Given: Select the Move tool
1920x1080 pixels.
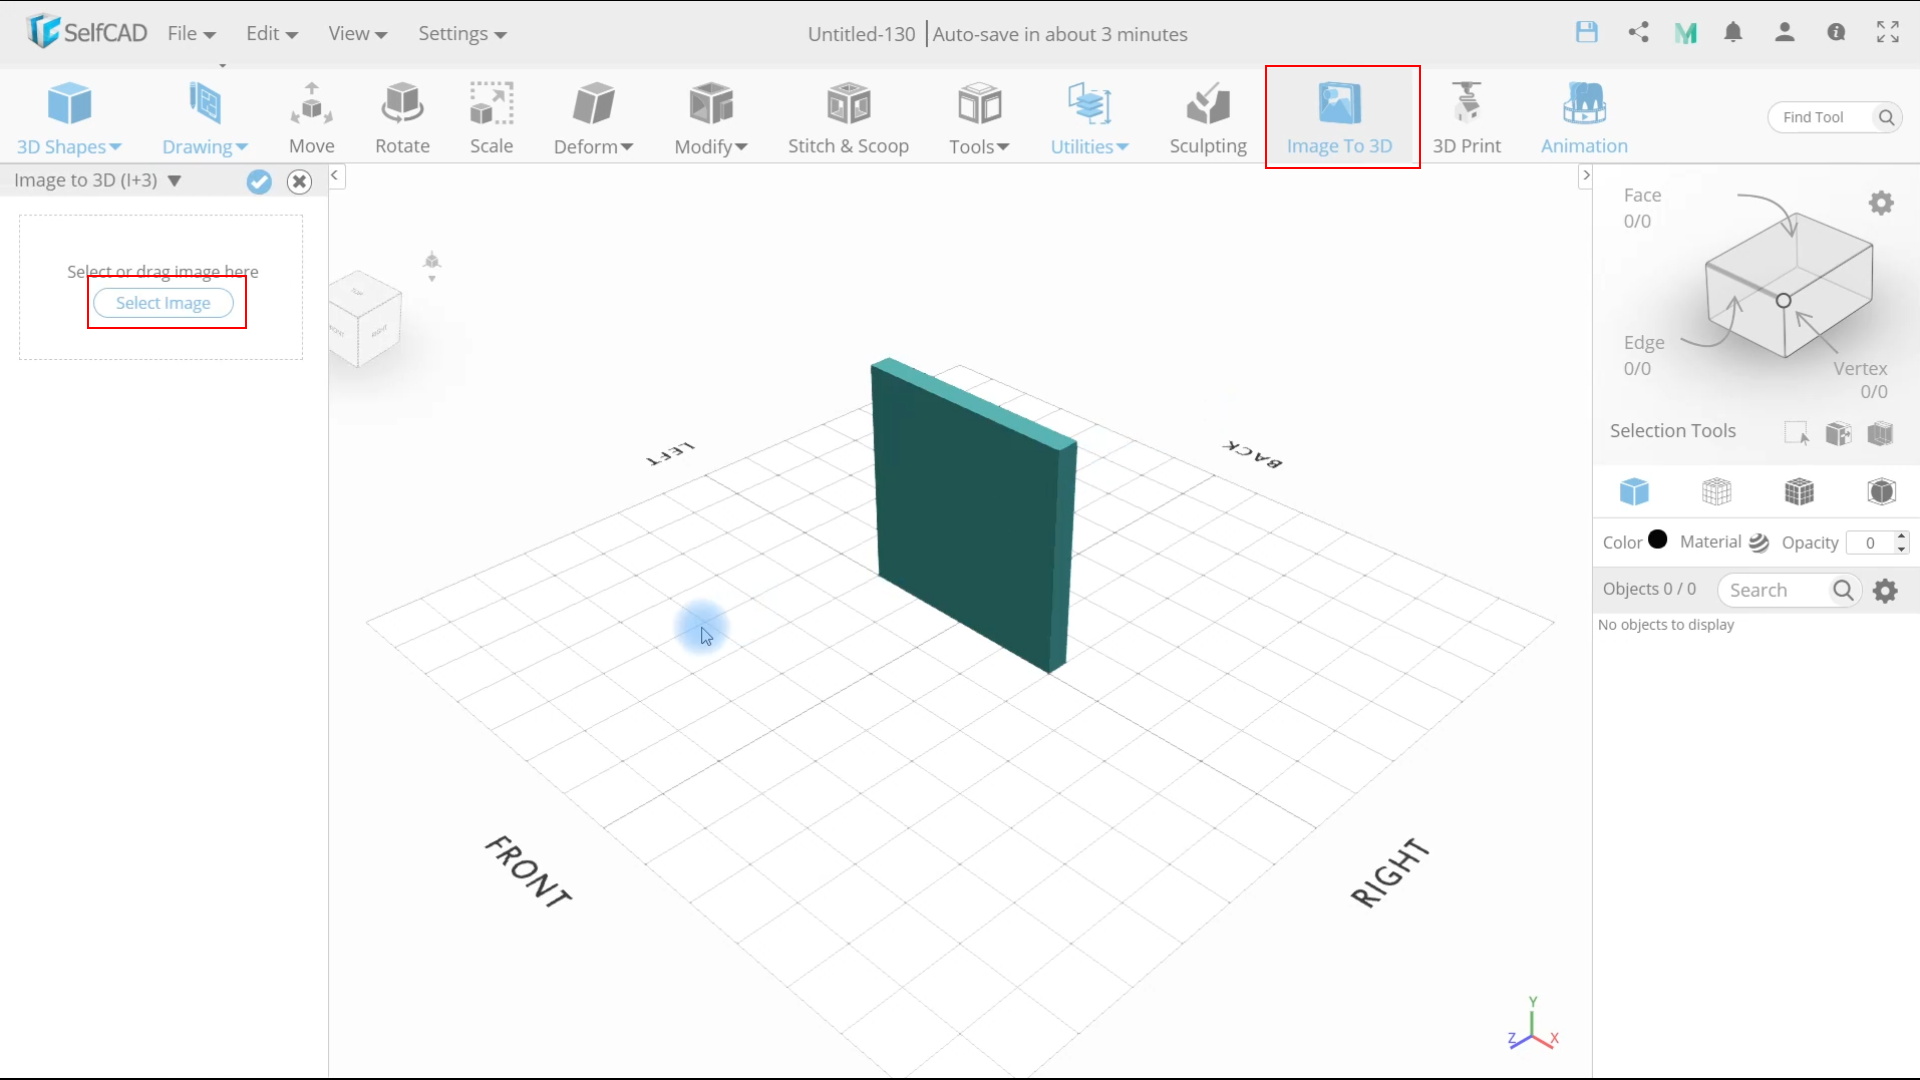Looking at the screenshot, I should pos(311,117).
